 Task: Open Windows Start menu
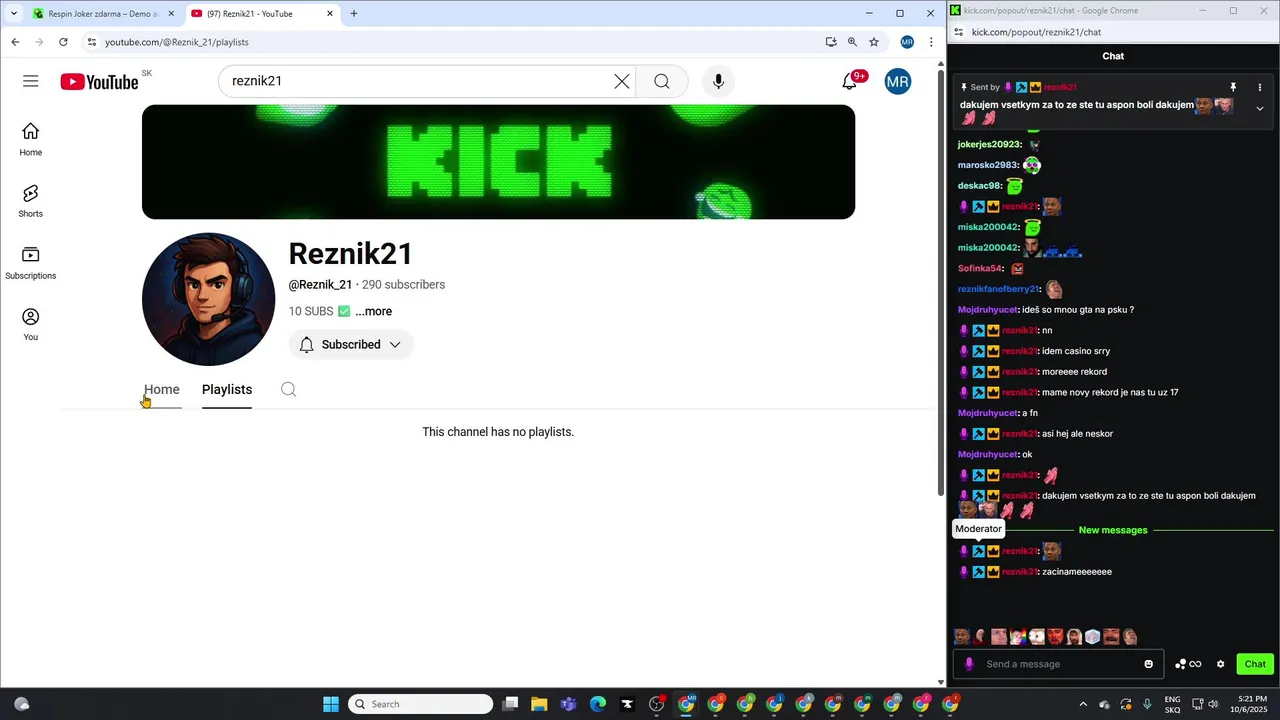click(x=331, y=704)
